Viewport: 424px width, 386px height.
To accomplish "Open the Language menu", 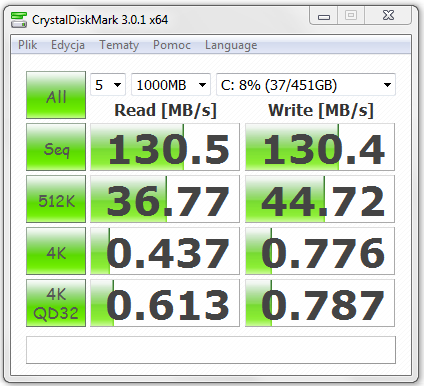I will pyautogui.click(x=231, y=45).
